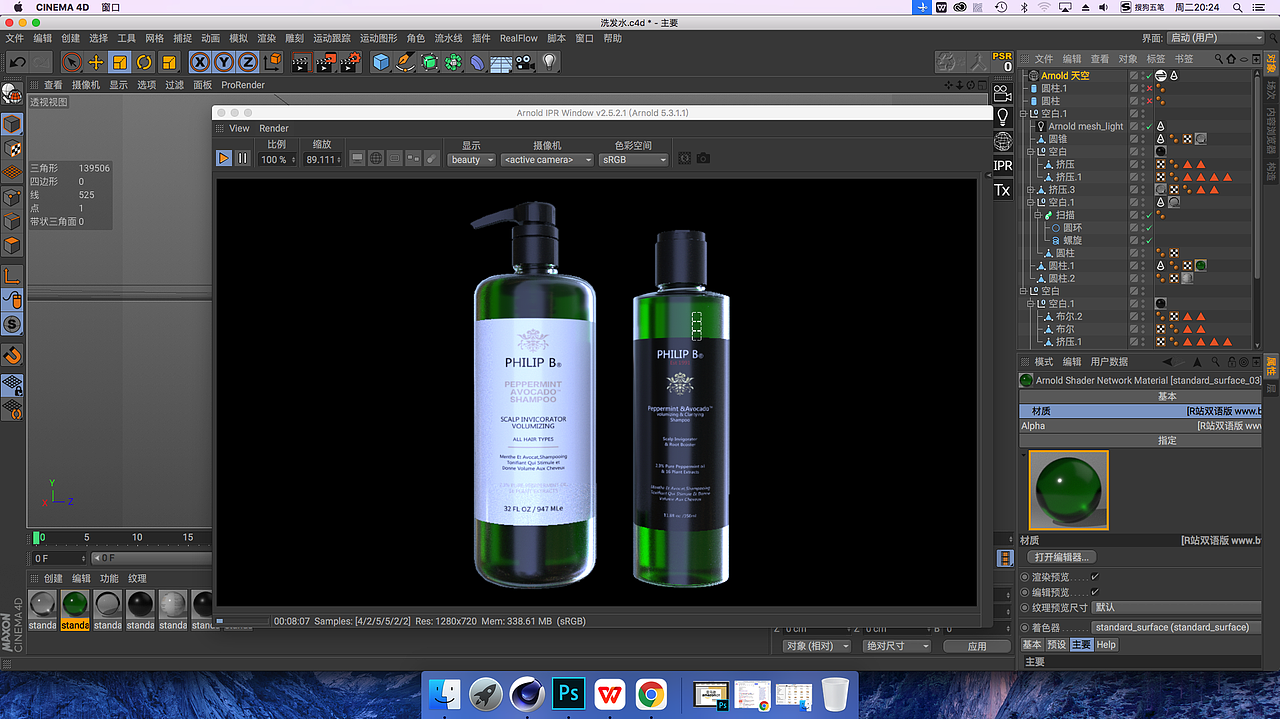
Task: Click the Floor grid icon in toolbar
Action: (x=501, y=63)
